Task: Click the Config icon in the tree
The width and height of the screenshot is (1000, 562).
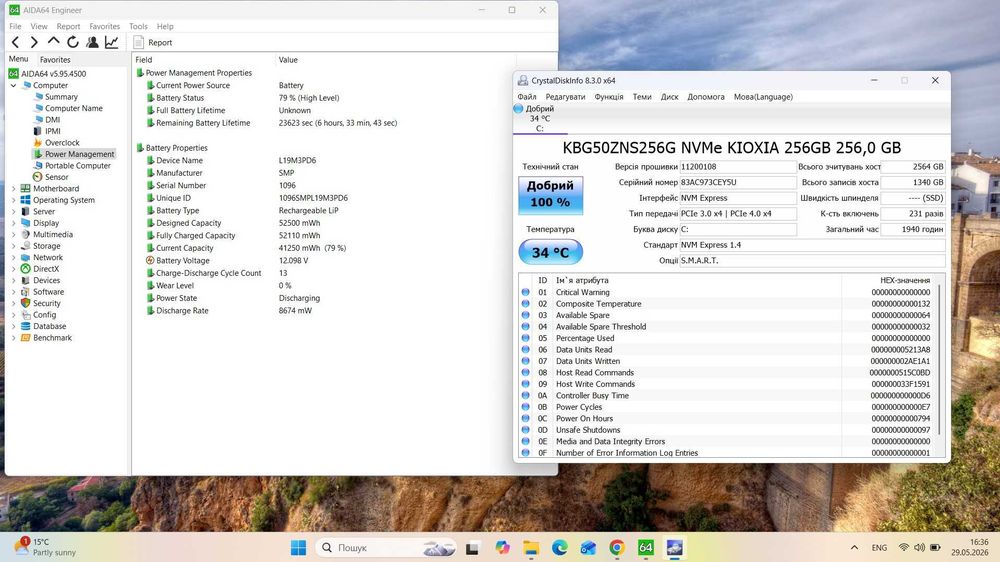Action: 26,315
